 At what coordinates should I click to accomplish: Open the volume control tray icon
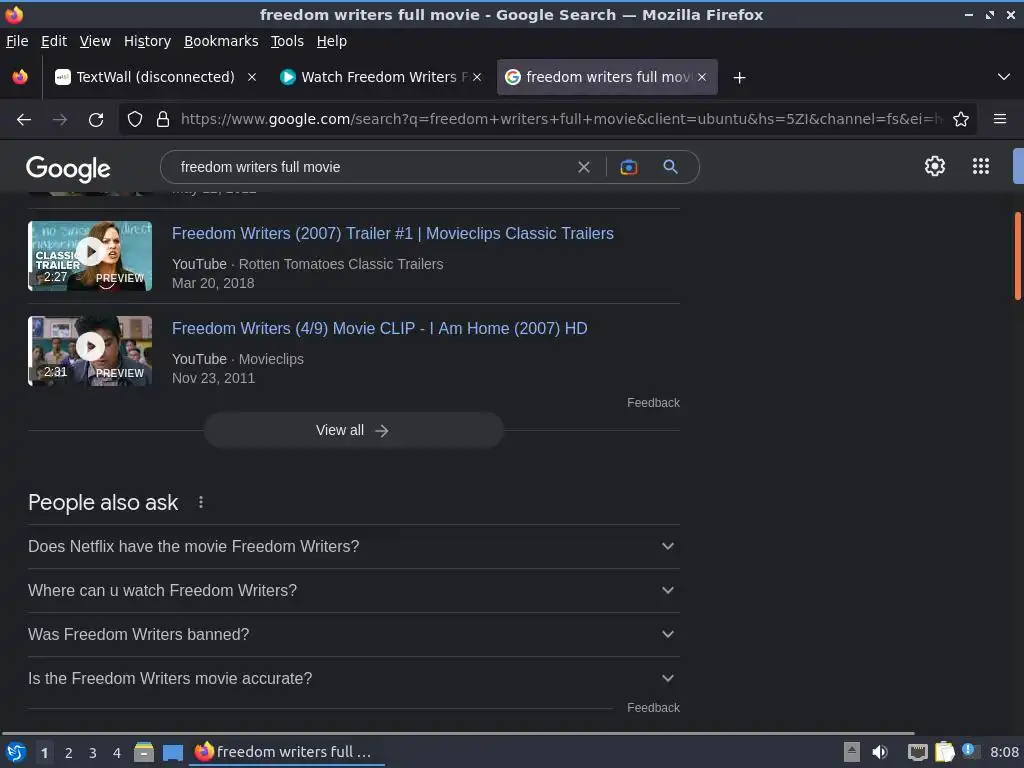point(880,752)
